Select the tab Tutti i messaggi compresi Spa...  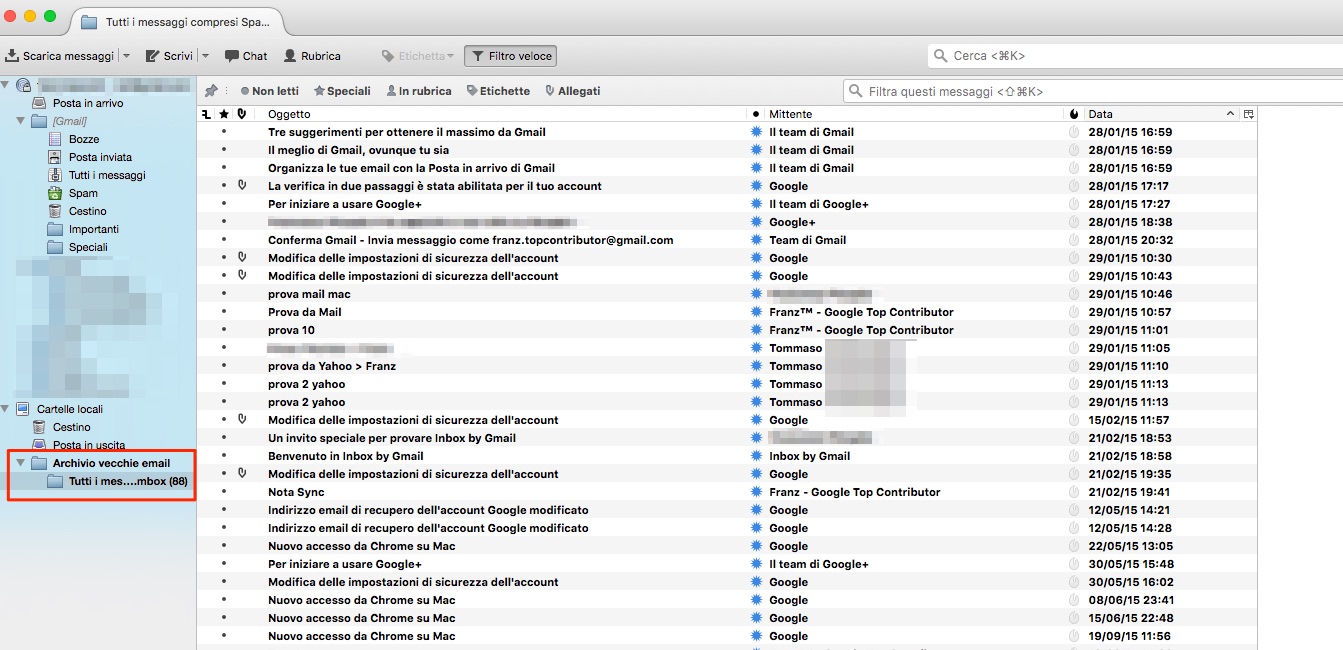(177, 21)
